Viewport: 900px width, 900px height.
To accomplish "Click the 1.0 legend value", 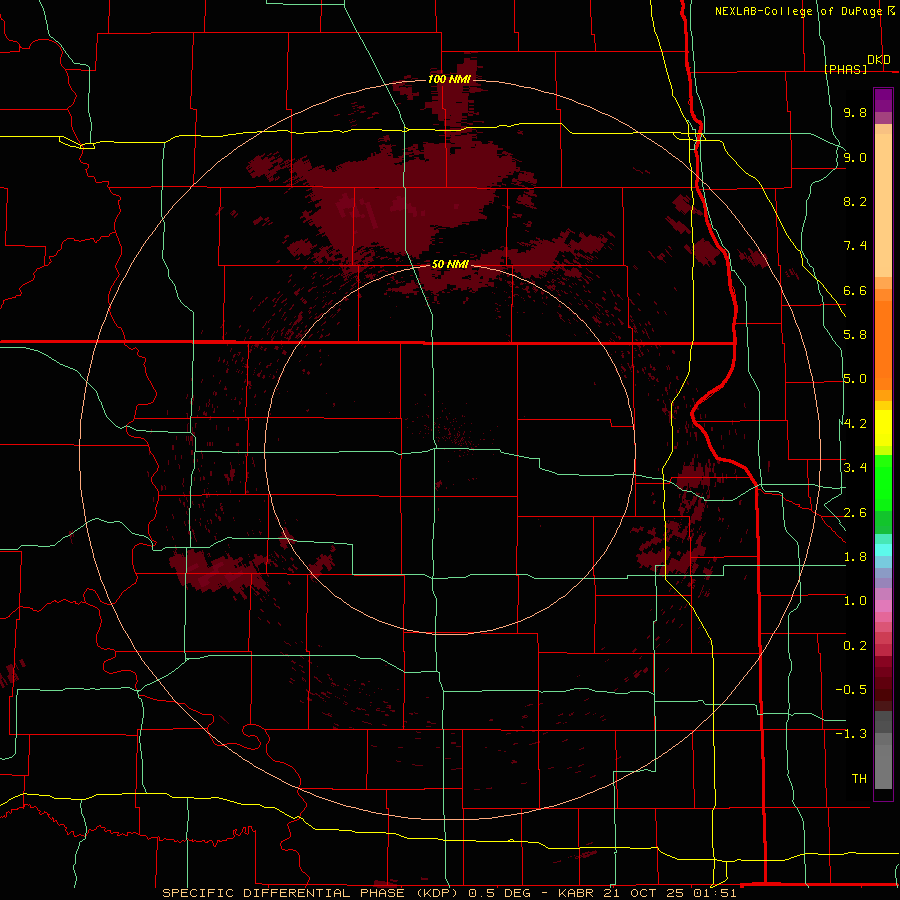I will coord(855,601).
